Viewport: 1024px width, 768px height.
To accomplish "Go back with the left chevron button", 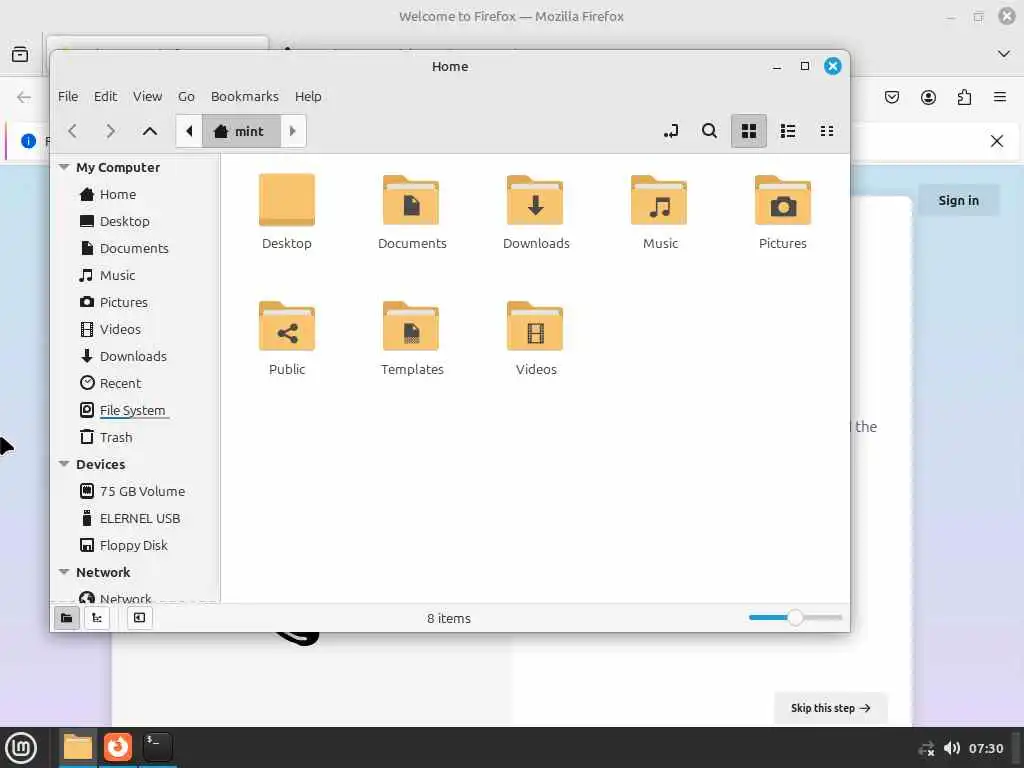I will 72,131.
